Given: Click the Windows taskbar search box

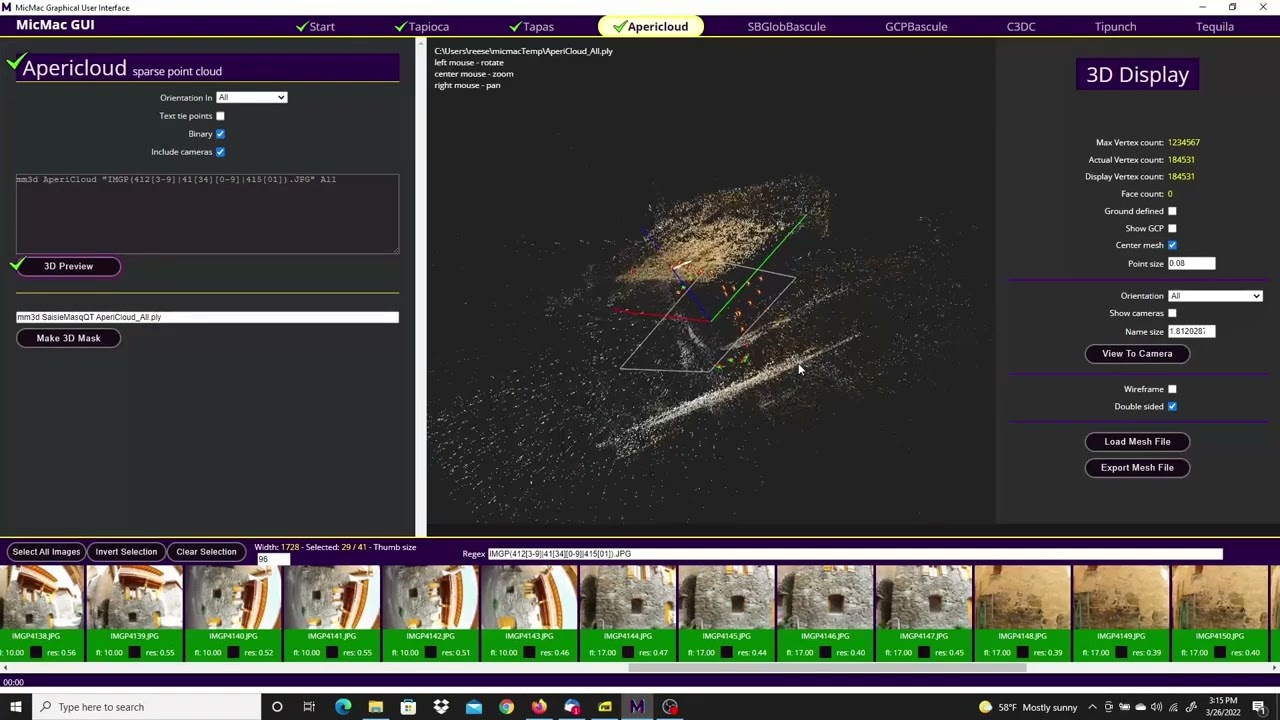Looking at the screenshot, I should (147, 707).
